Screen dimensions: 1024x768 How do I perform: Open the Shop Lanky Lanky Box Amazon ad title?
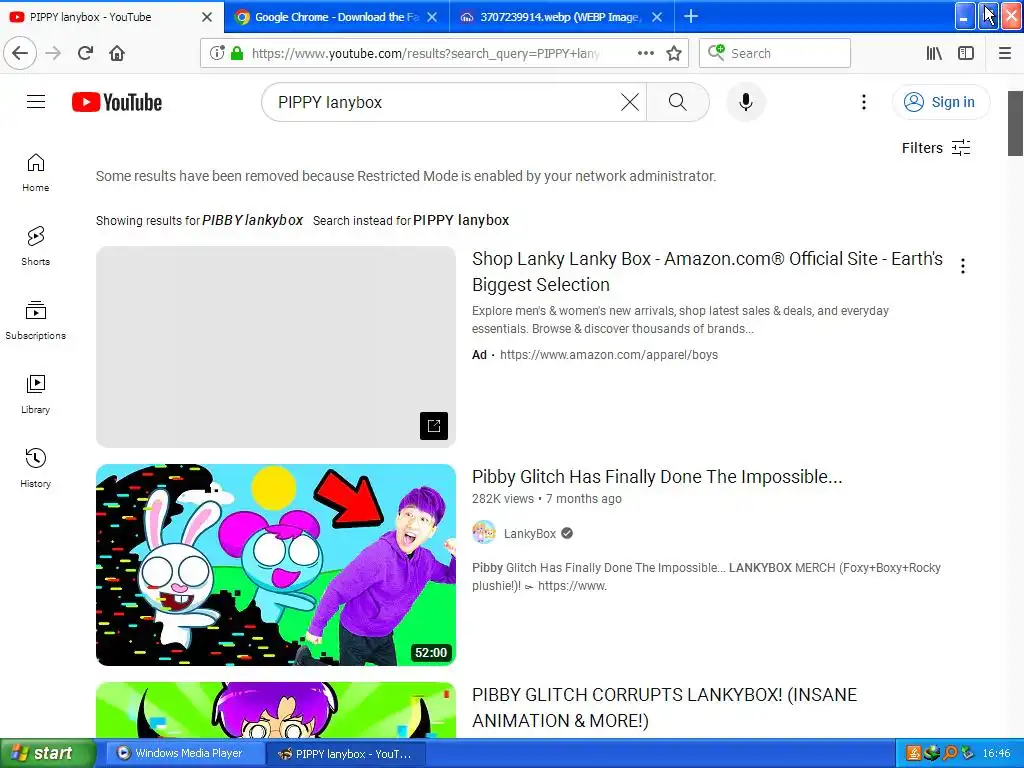click(707, 272)
